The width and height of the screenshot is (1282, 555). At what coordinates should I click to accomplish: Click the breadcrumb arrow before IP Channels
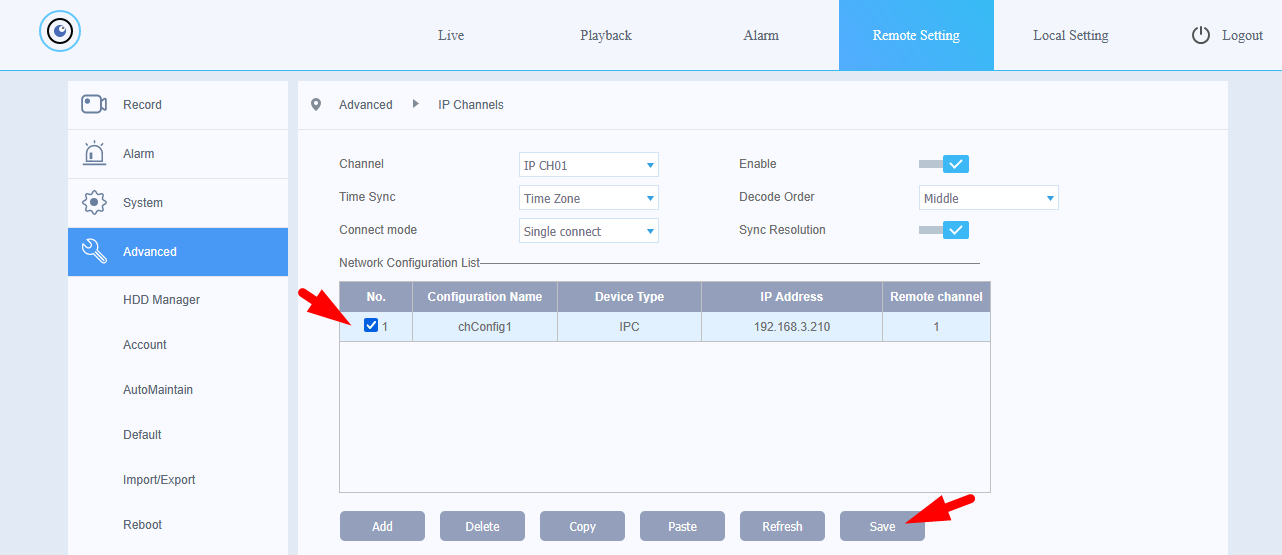click(415, 104)
